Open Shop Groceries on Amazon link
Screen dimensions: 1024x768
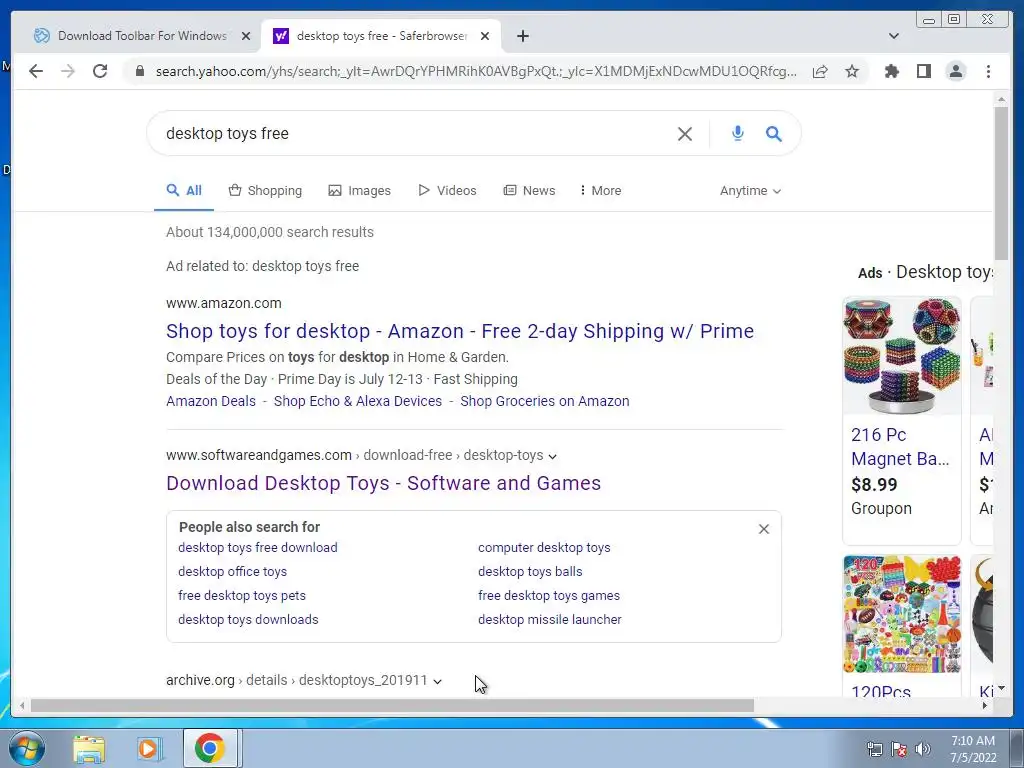[x=545, y=401]
